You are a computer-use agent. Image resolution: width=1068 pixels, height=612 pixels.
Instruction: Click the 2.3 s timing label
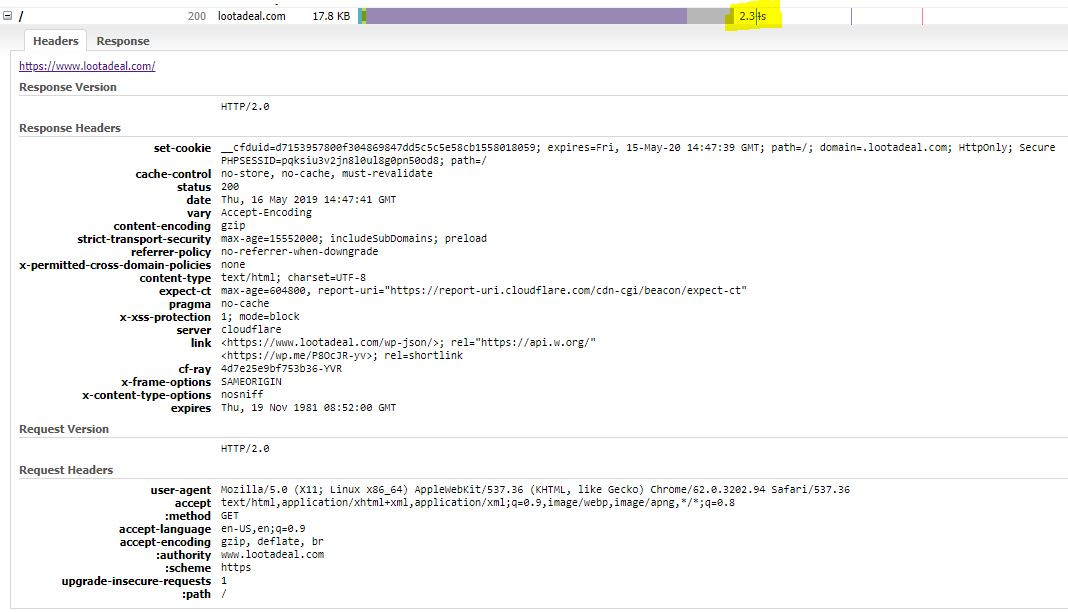tap(752, 16)
